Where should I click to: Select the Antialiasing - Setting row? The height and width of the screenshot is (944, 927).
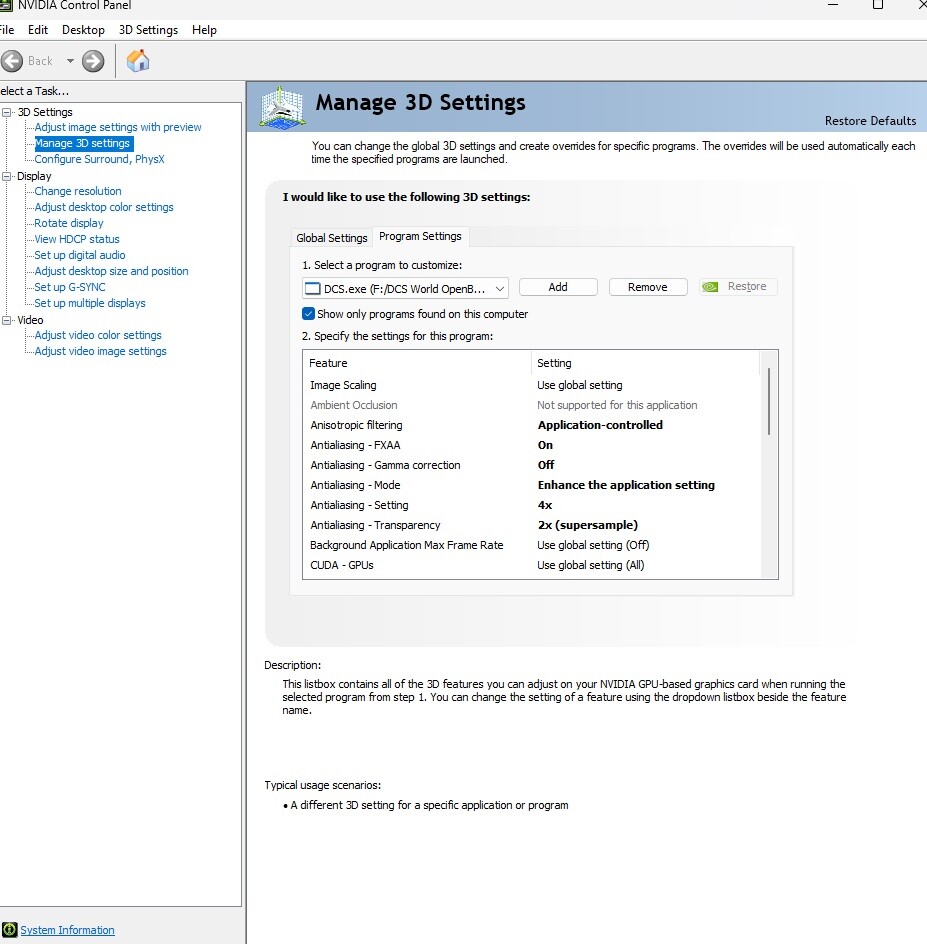click(532, 505)
